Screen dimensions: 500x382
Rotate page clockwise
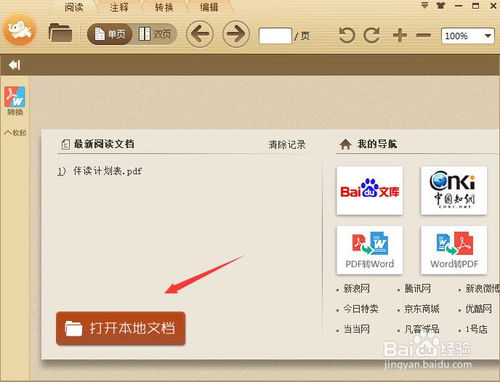372,35
